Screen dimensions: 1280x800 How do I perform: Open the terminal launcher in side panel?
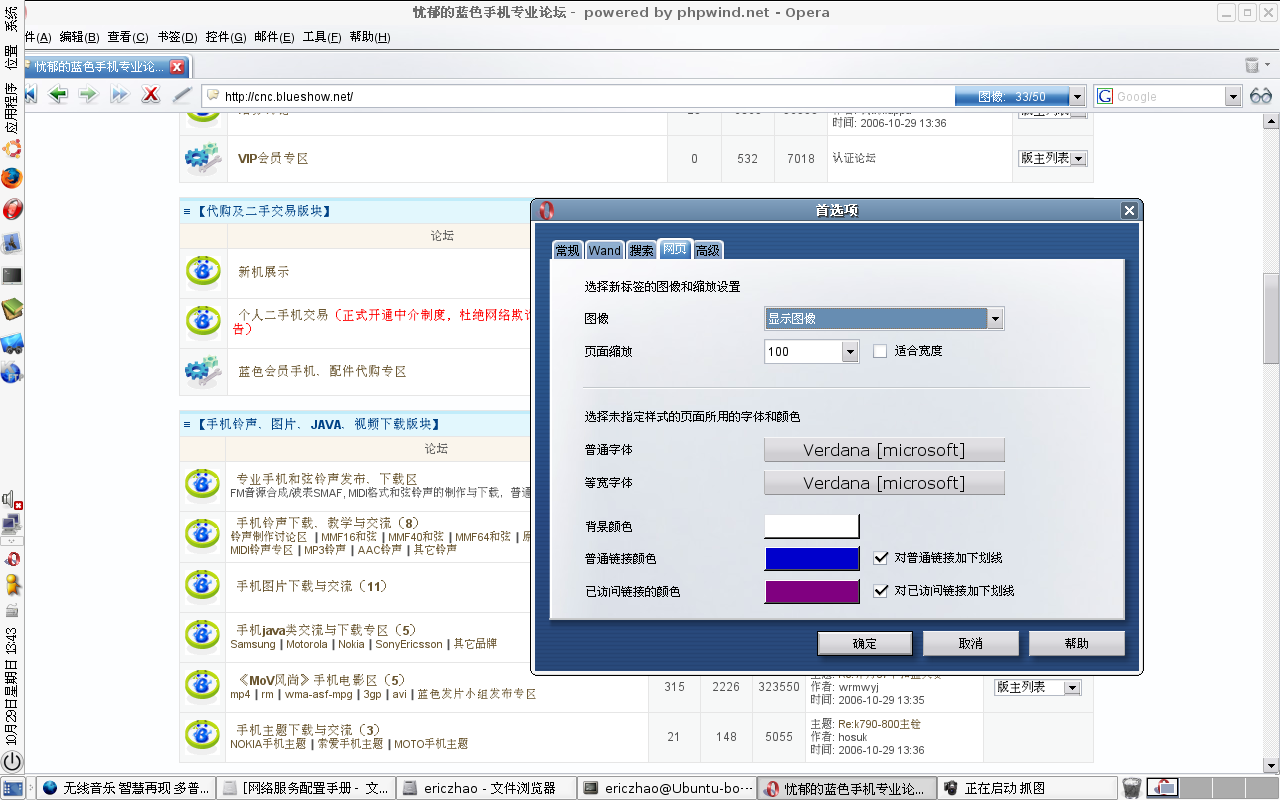pyautogui.click(x=12, y=276)
